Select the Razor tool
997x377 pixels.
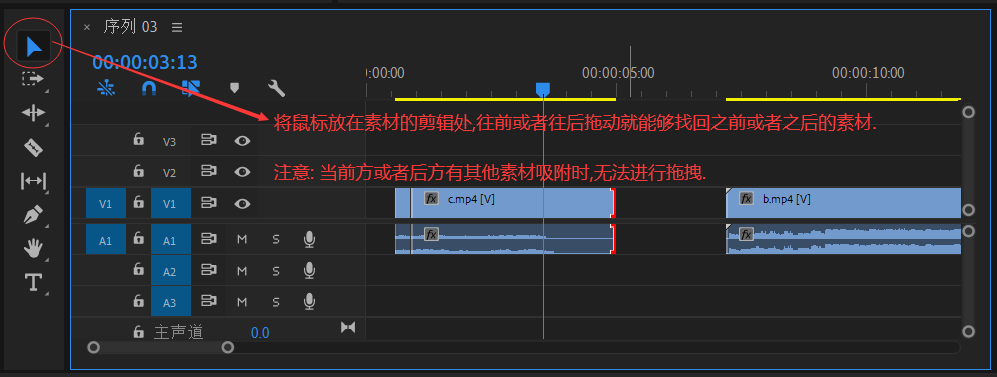(33, 148)
